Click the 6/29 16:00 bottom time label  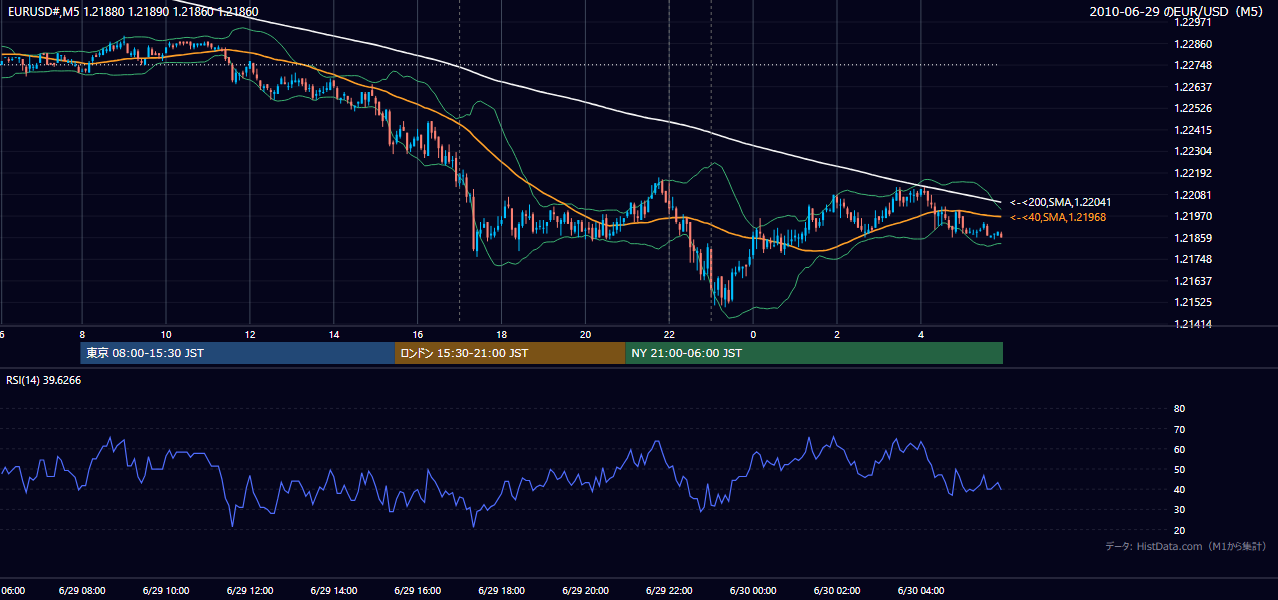coord(418,591)
